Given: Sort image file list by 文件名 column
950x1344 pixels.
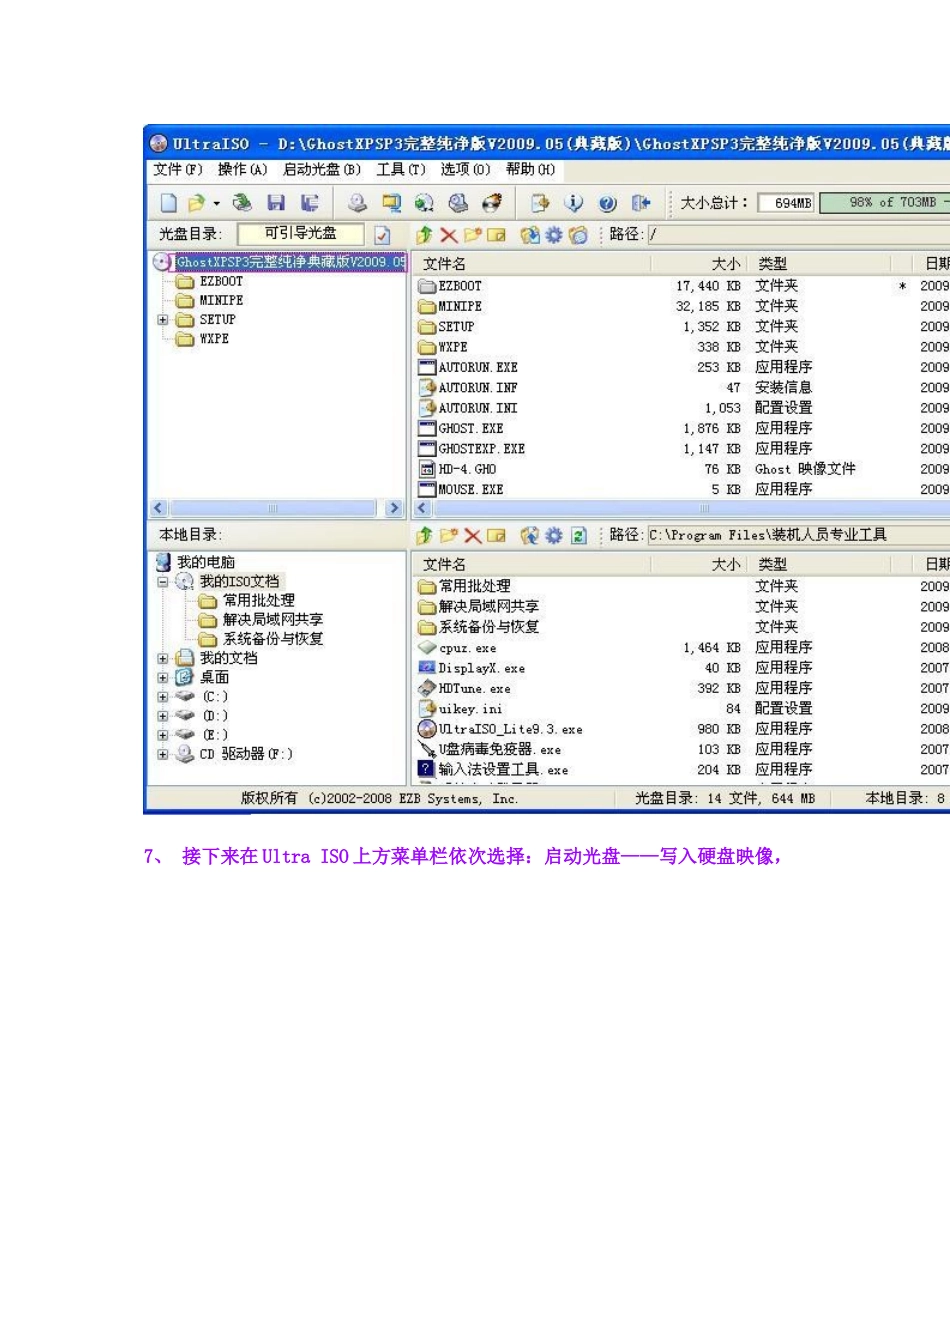Looking at the screenshot, I should (533, 264).
